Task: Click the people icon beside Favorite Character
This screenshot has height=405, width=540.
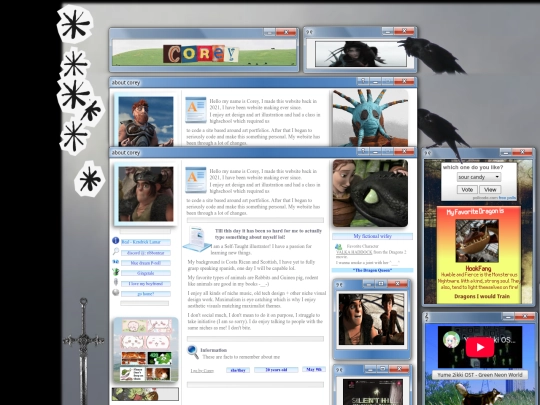Action: point(339,247)
